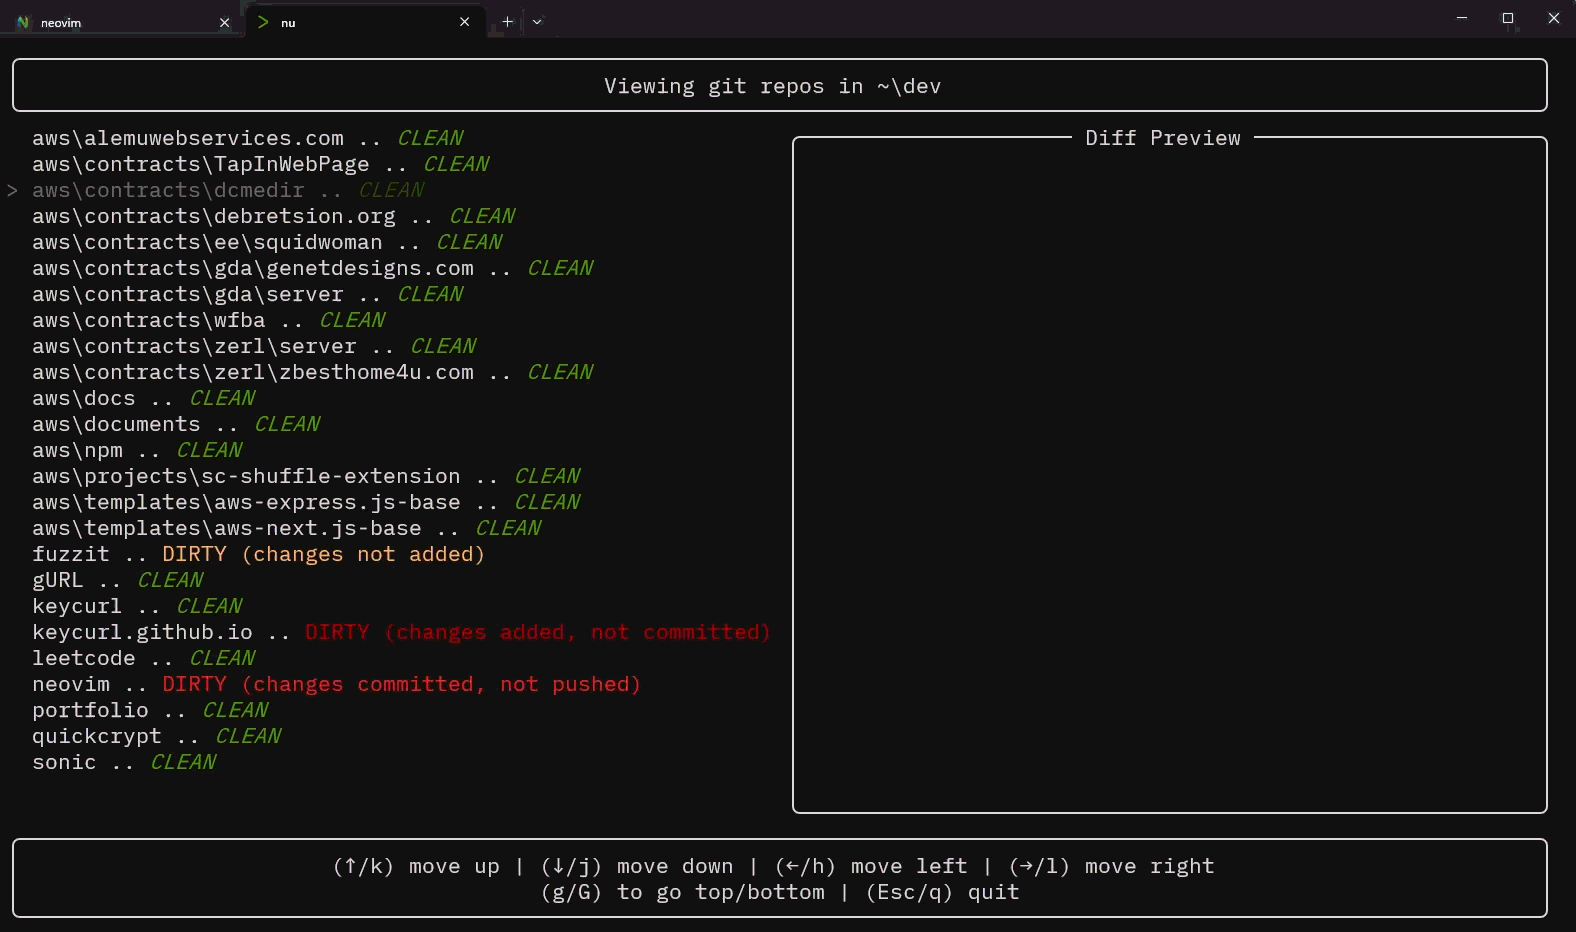The image size is (1576, 932).
Task: Select the leetcode repo row
Action: (143, 658)
